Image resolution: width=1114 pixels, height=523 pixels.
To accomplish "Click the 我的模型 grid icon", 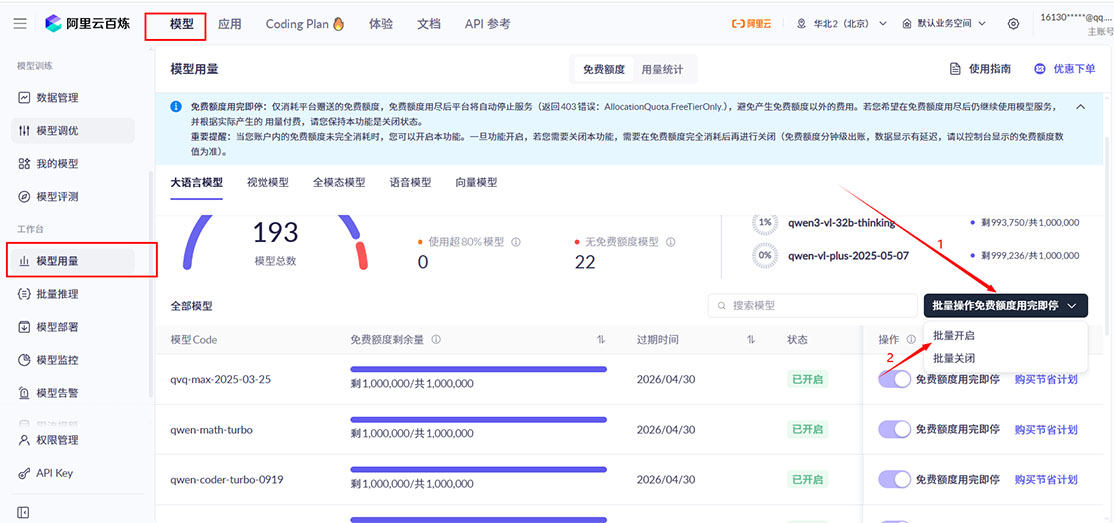I will pos(24,163).
